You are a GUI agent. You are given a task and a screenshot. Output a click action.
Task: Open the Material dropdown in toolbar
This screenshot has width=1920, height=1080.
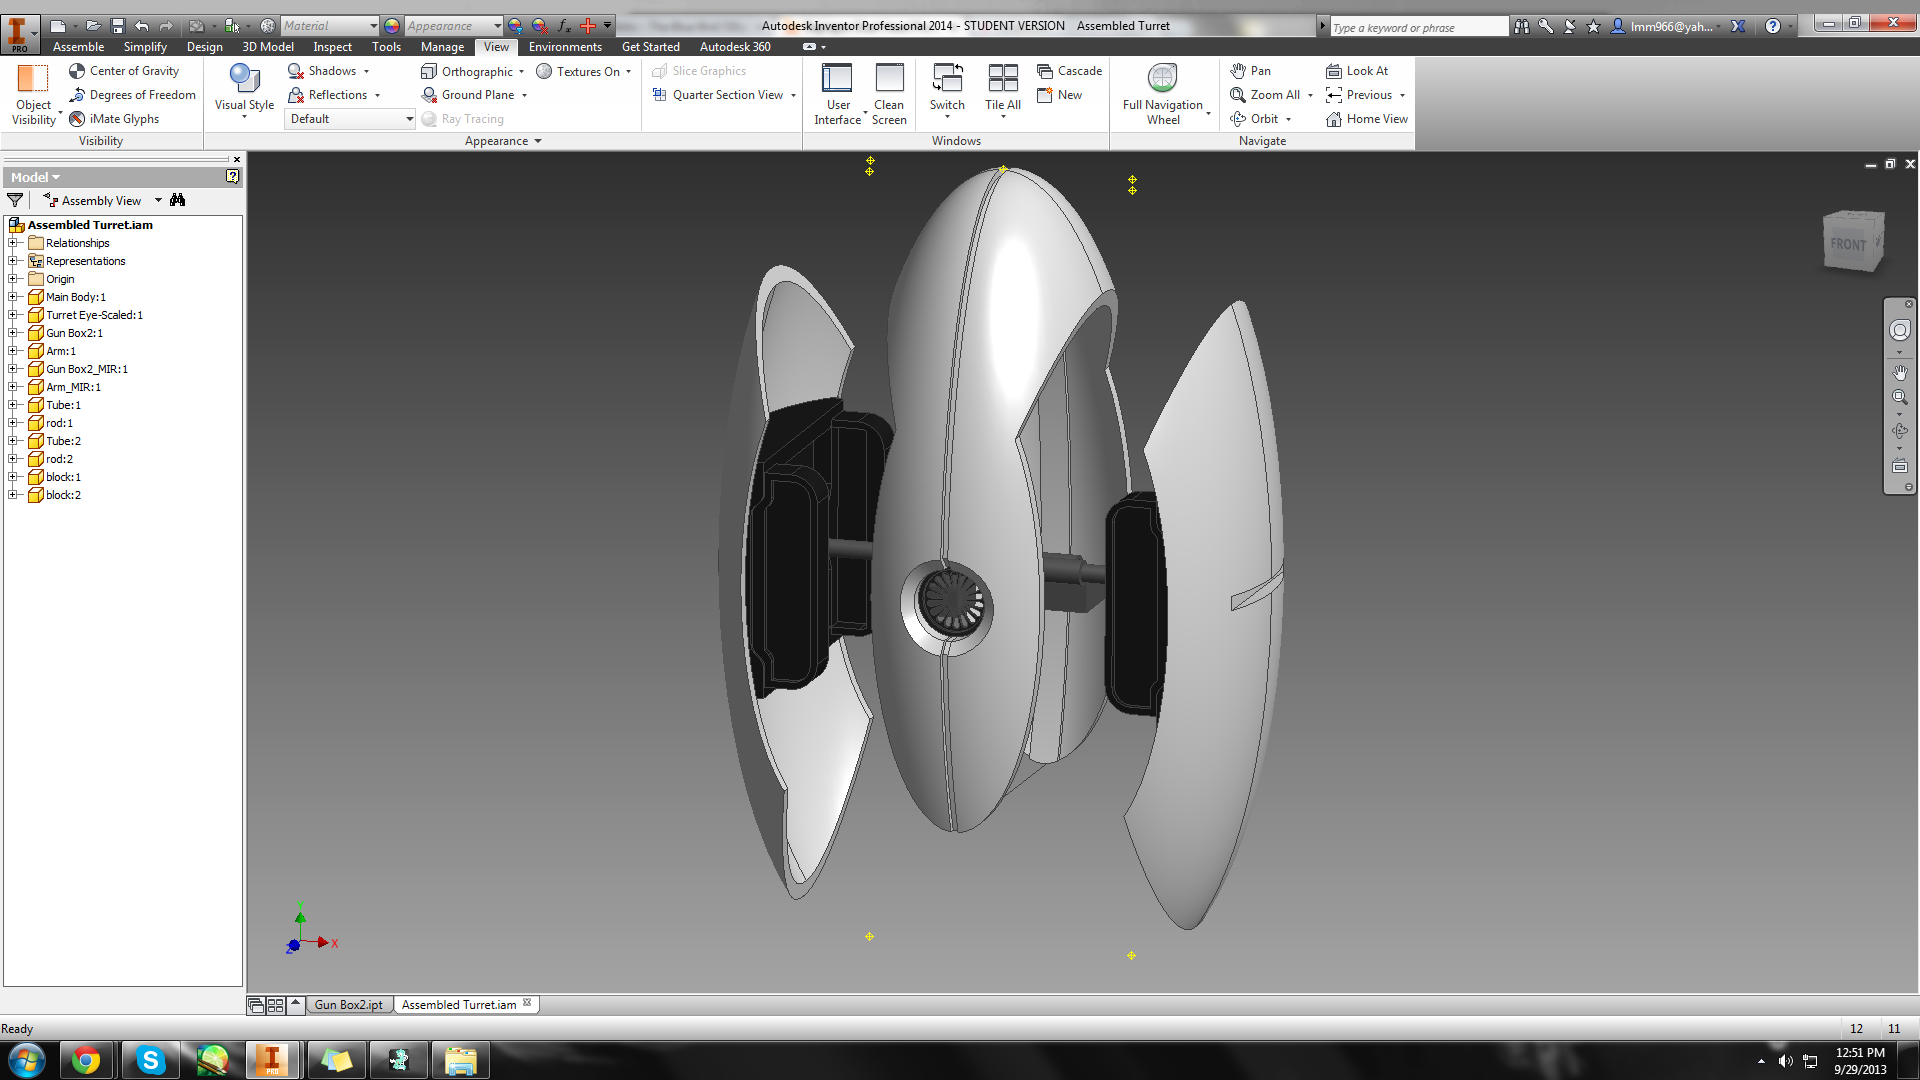click(329, 26)
